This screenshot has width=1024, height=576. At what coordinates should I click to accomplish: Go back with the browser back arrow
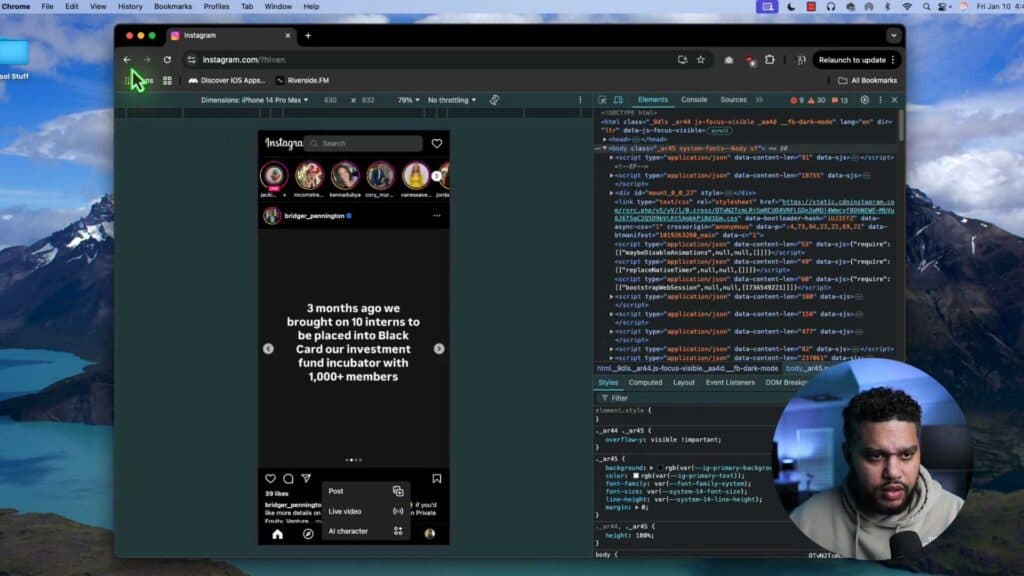(x=127, y=59)
